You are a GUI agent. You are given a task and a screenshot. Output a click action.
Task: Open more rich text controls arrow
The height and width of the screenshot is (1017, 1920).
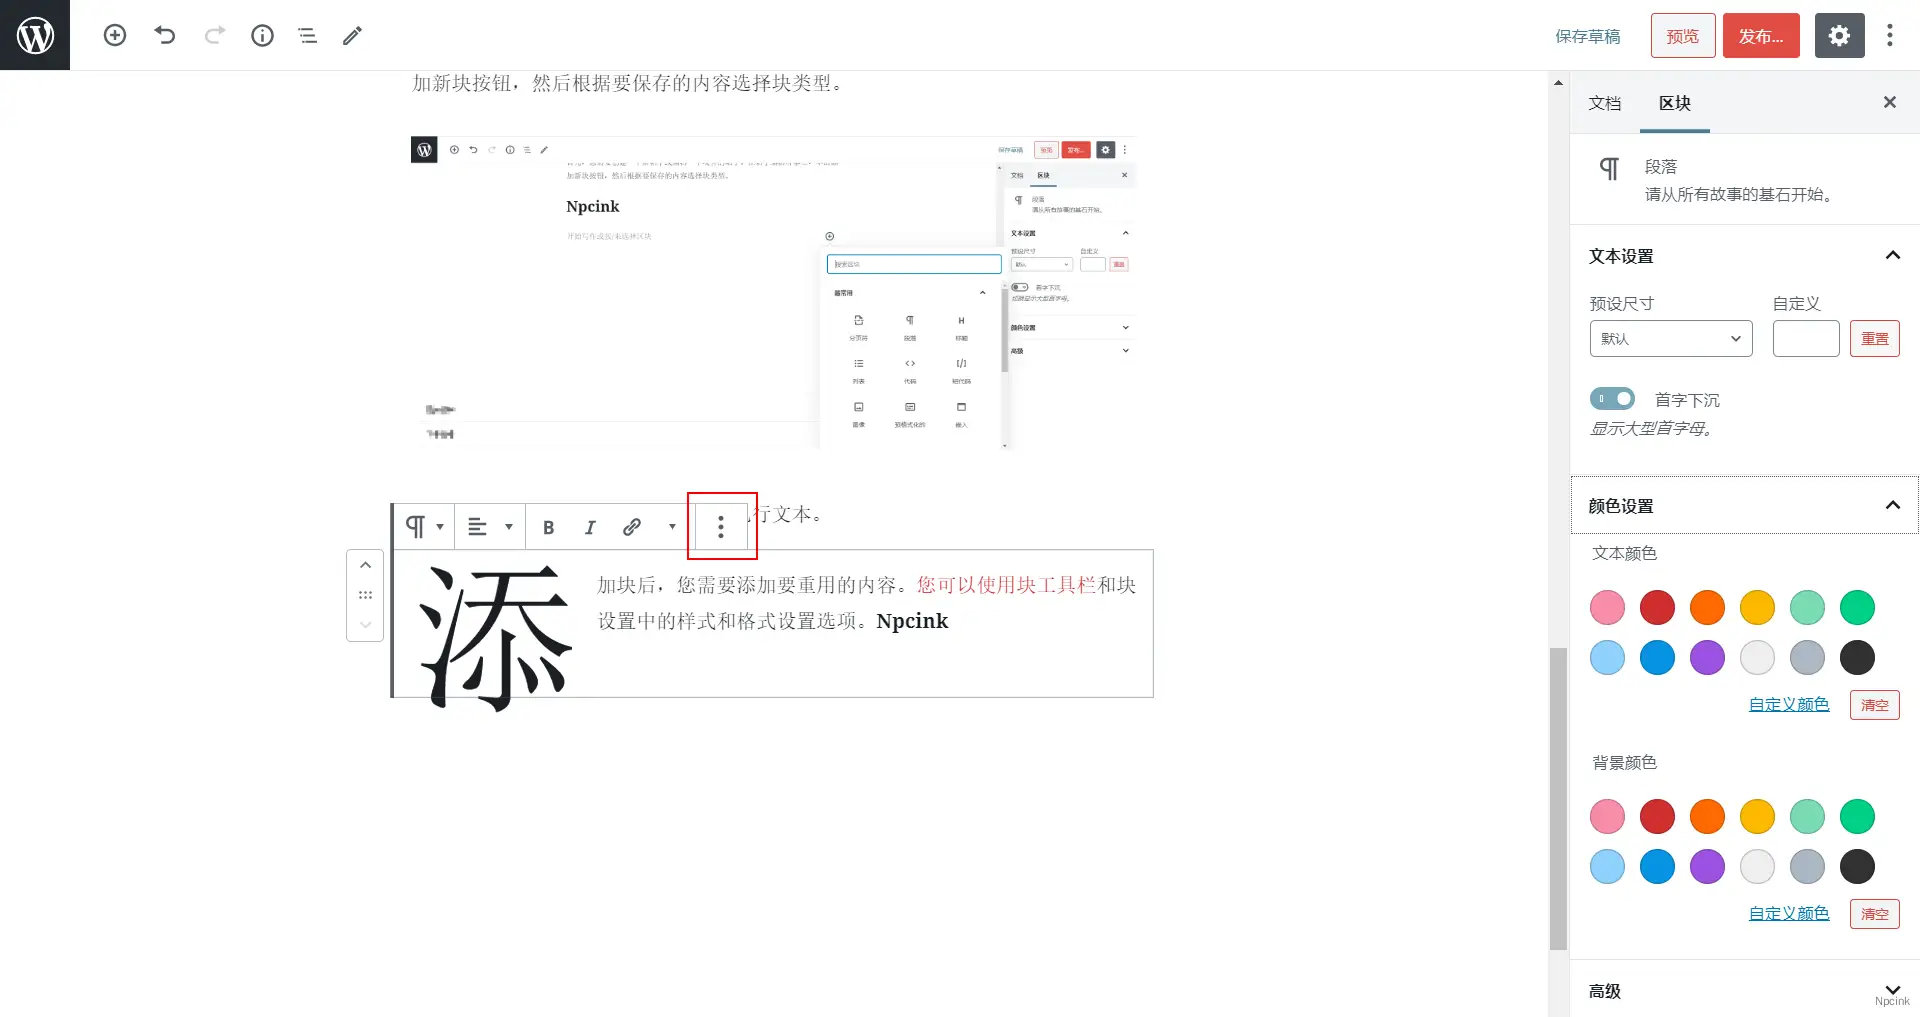672,527
